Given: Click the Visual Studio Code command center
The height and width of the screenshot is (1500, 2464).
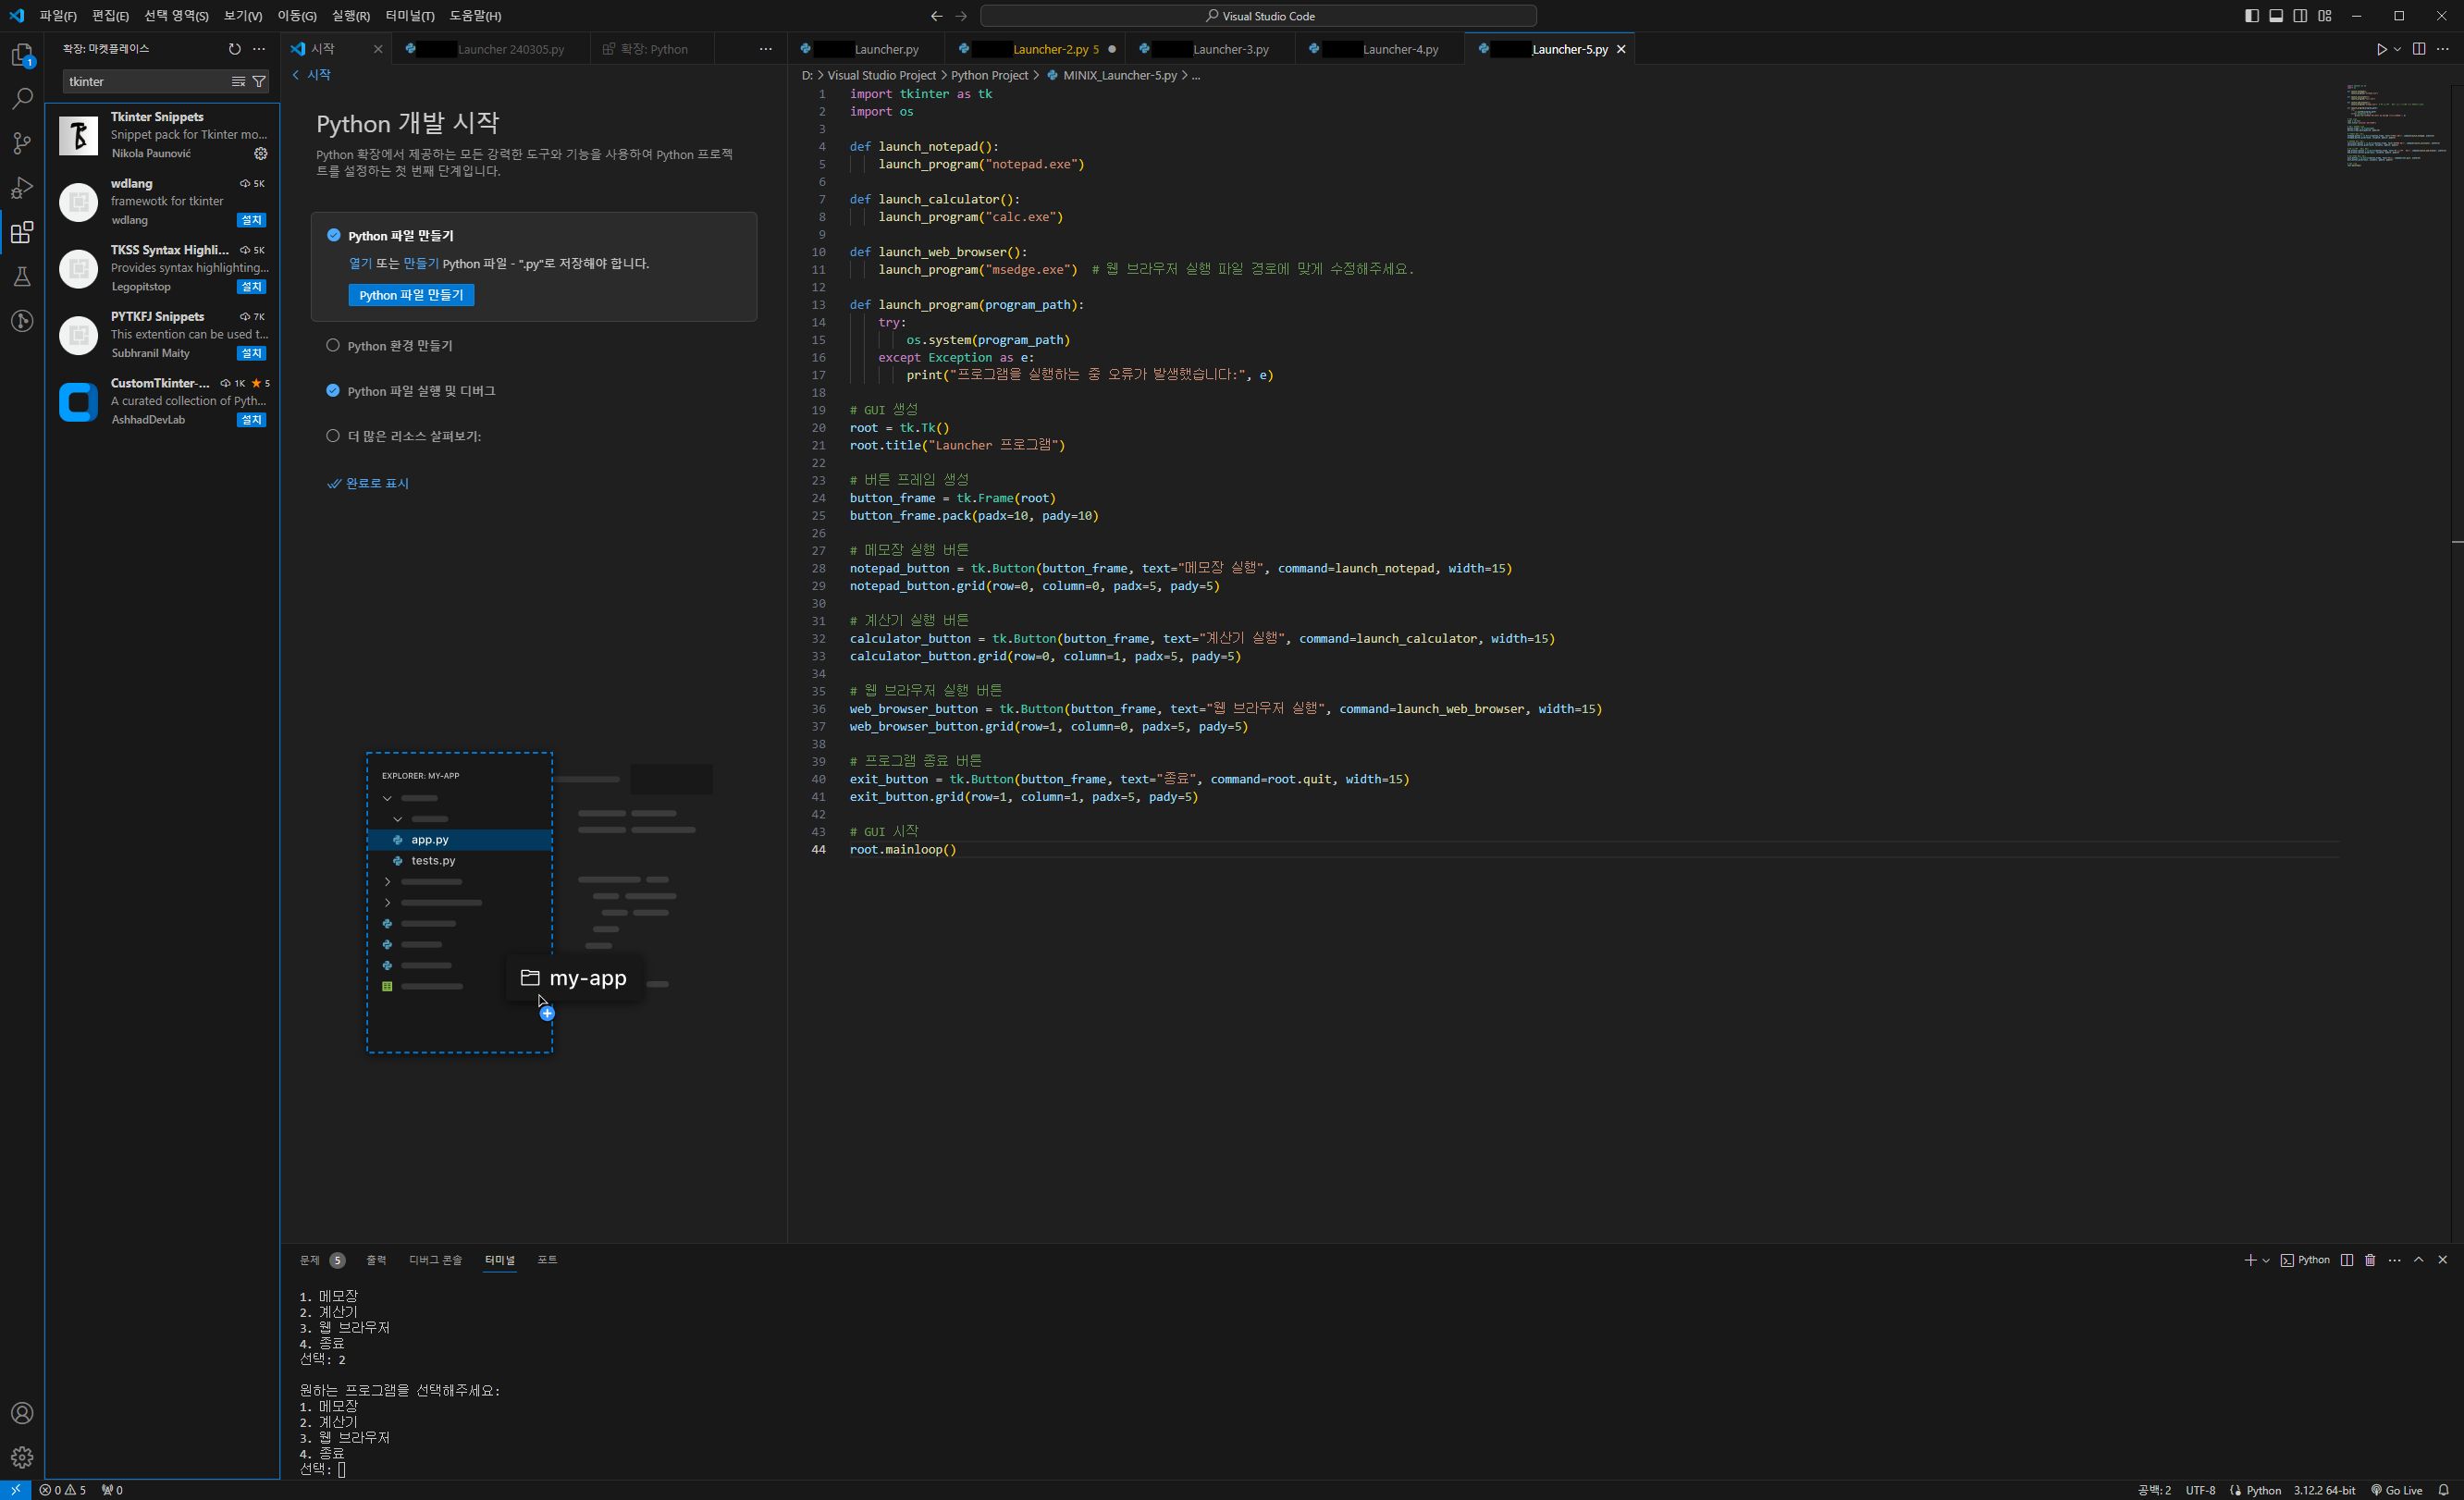Looking at the screenshot, I should pos(1258,16).
